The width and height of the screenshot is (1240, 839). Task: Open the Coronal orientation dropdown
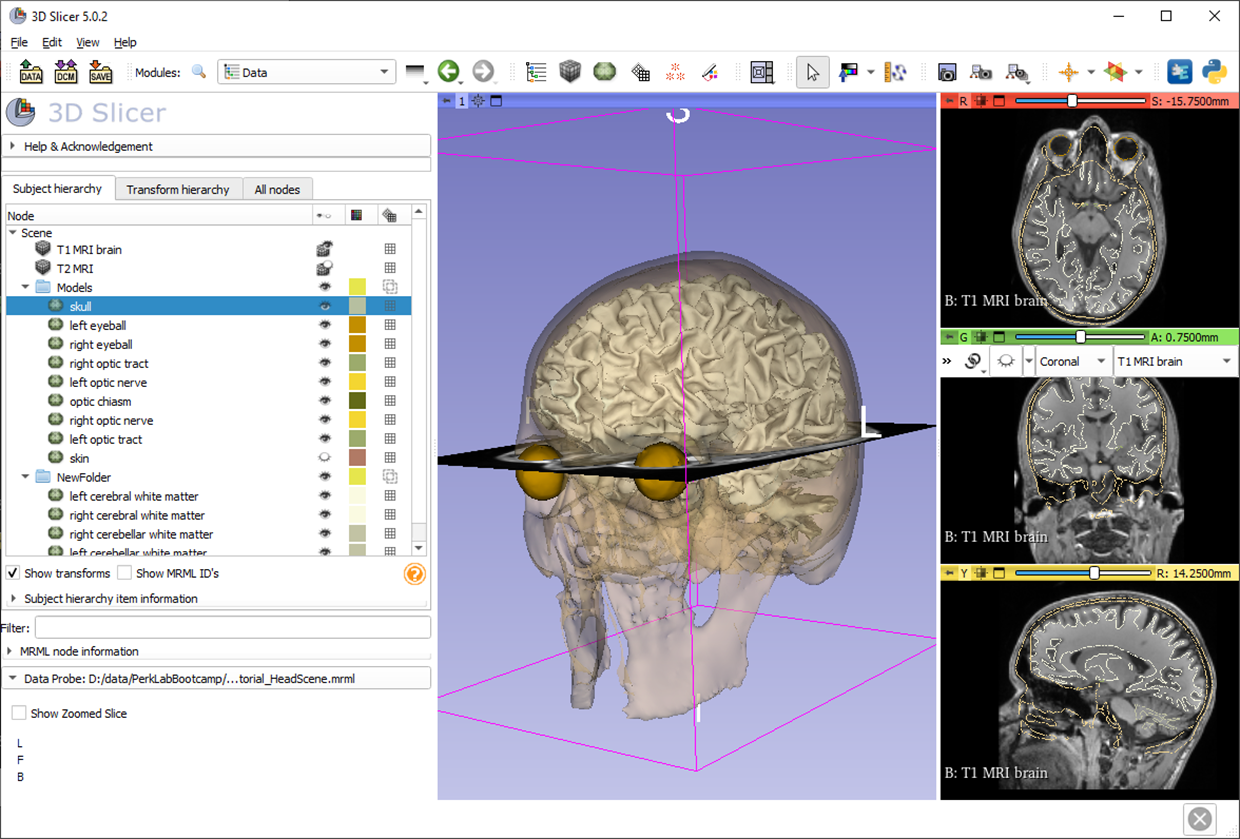click(x=1072, y=361)
